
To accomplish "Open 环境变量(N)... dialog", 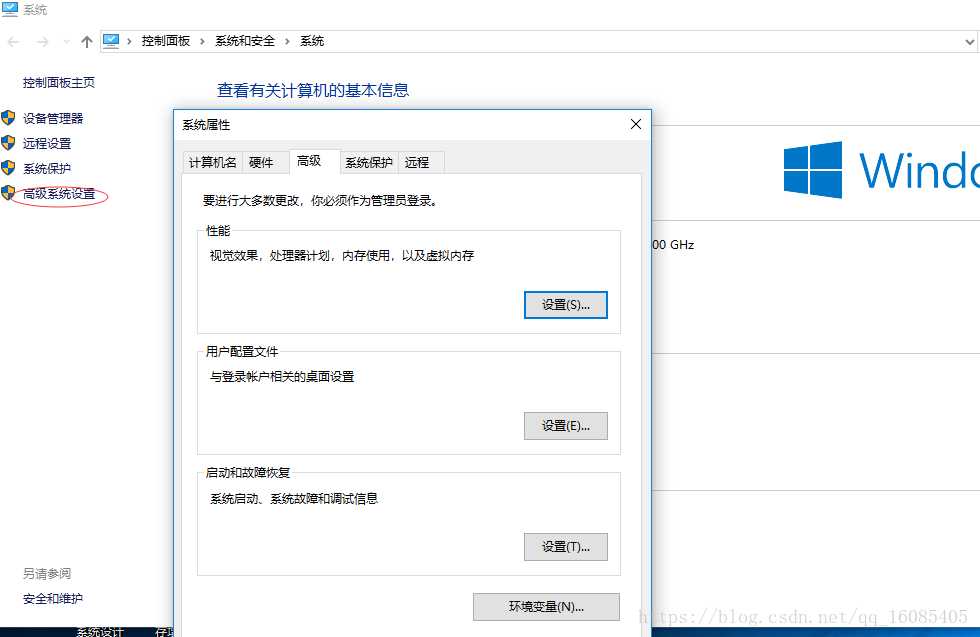I will click(x=546, y=606).
